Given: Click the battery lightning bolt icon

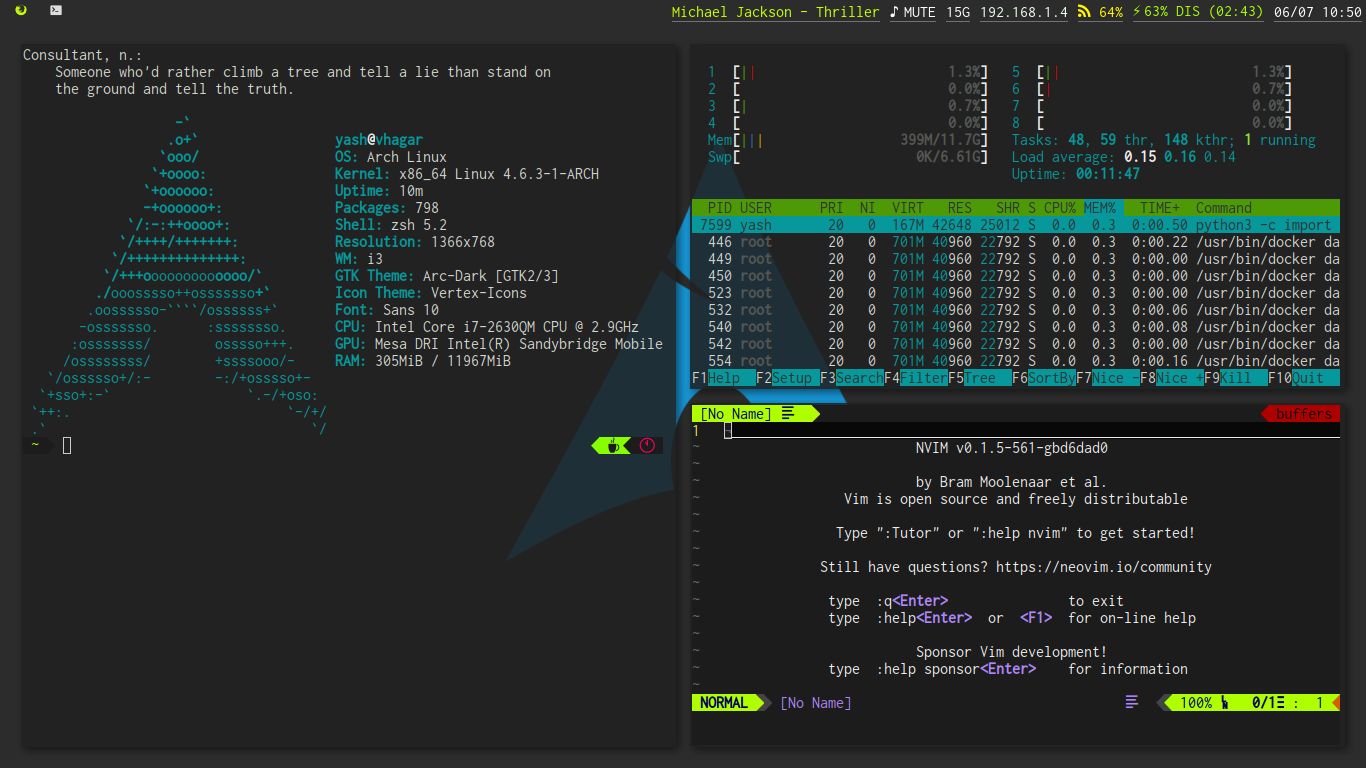Looking at the screenshot, I should point(1136,12).
